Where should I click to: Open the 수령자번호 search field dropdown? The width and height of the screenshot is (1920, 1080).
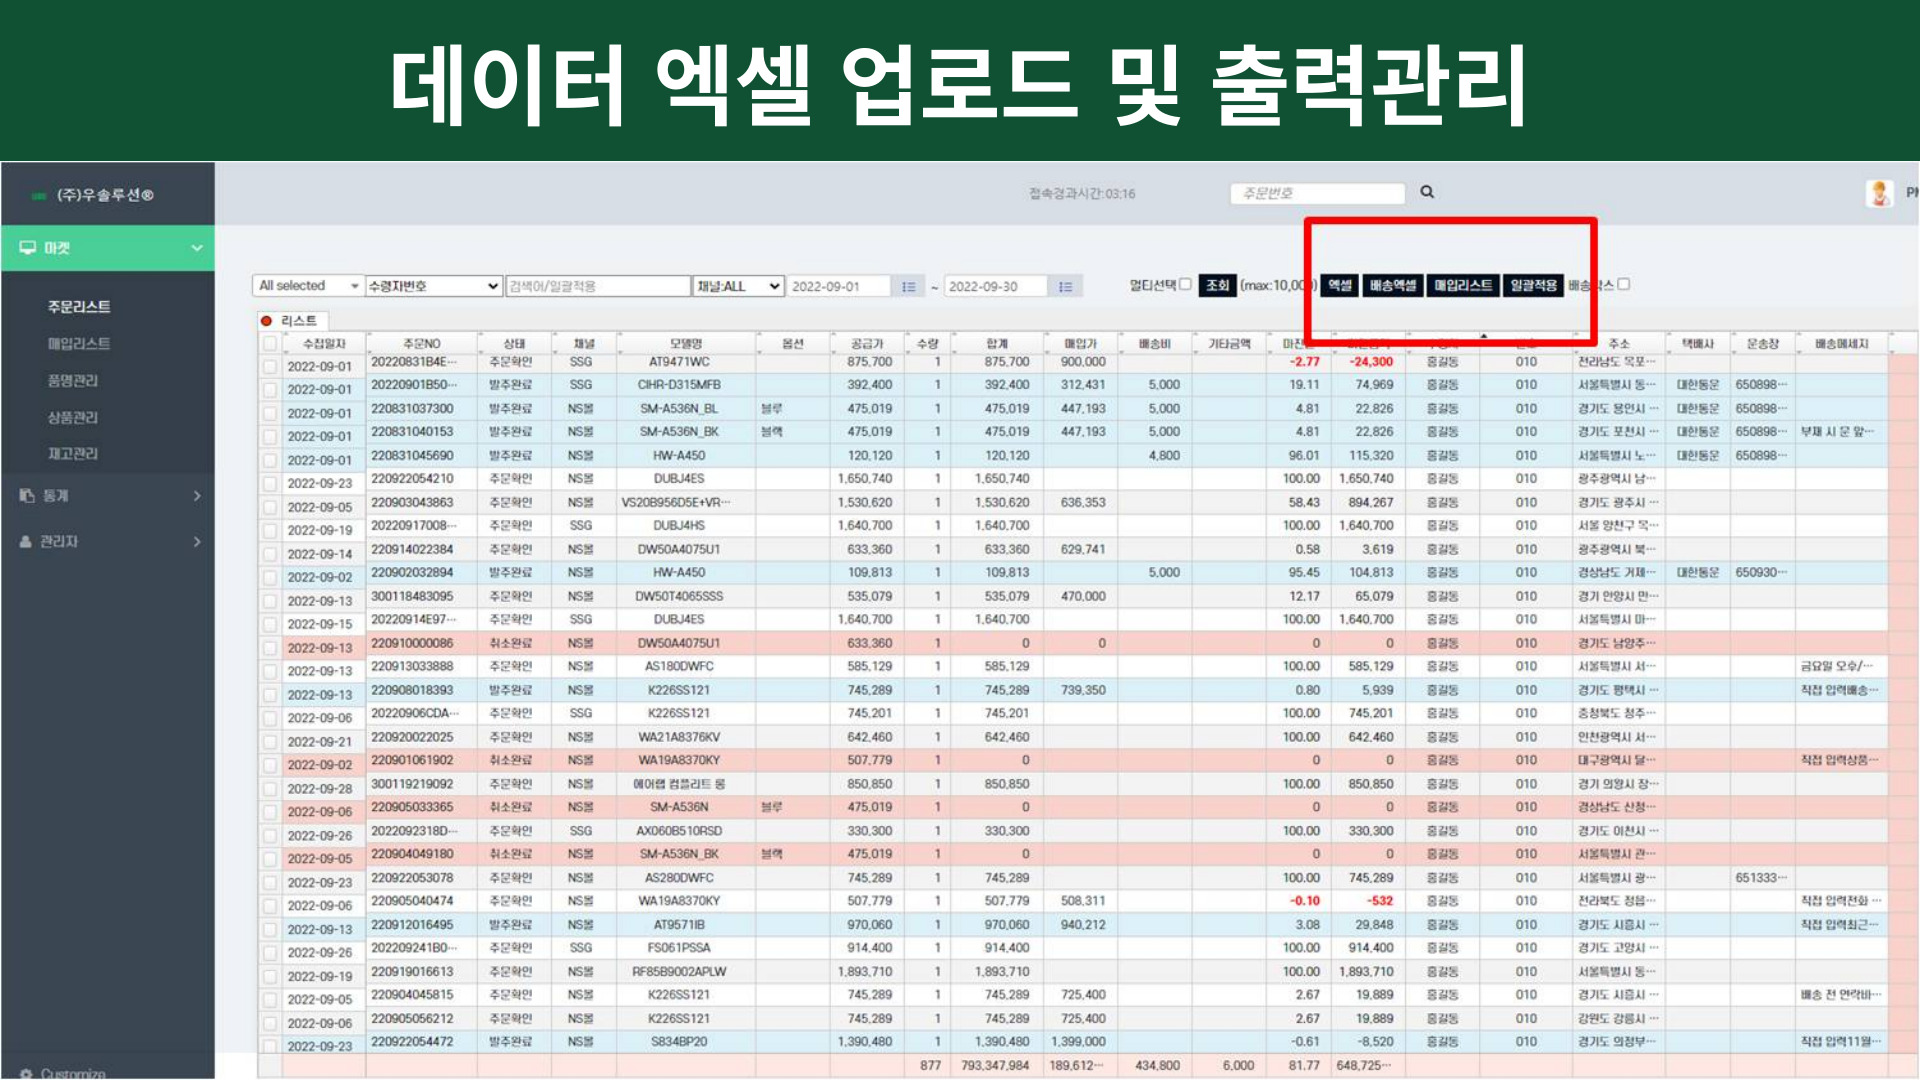433,286
